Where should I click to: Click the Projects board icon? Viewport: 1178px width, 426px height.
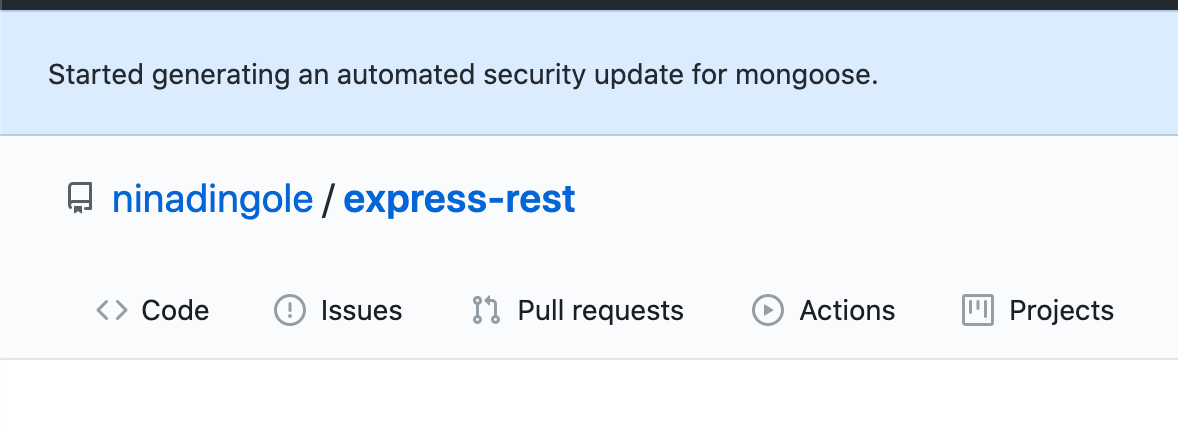point(977,311)
